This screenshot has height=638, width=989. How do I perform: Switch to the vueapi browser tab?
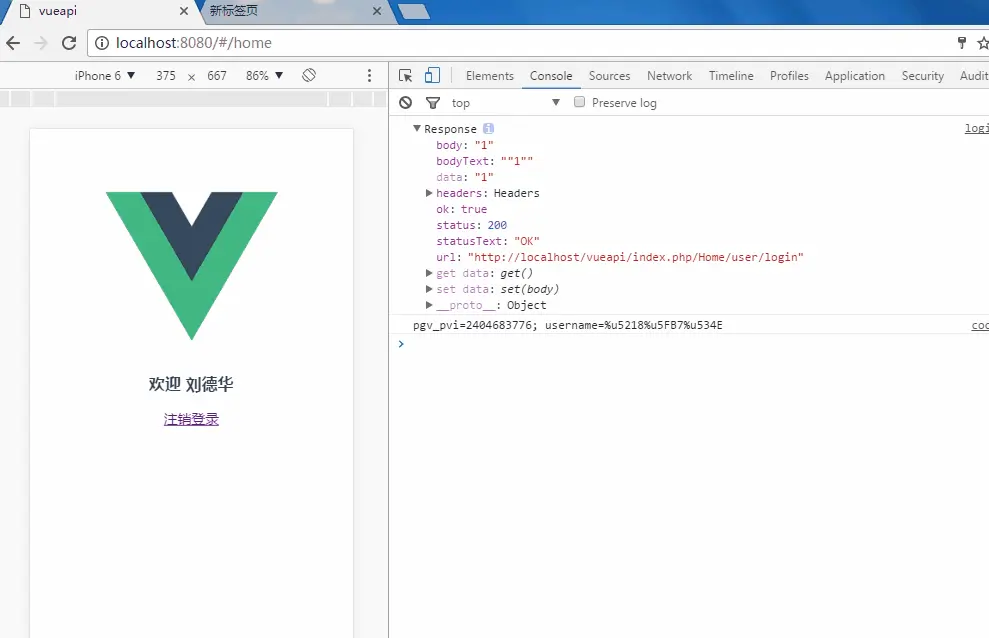[x=101, y=11]
